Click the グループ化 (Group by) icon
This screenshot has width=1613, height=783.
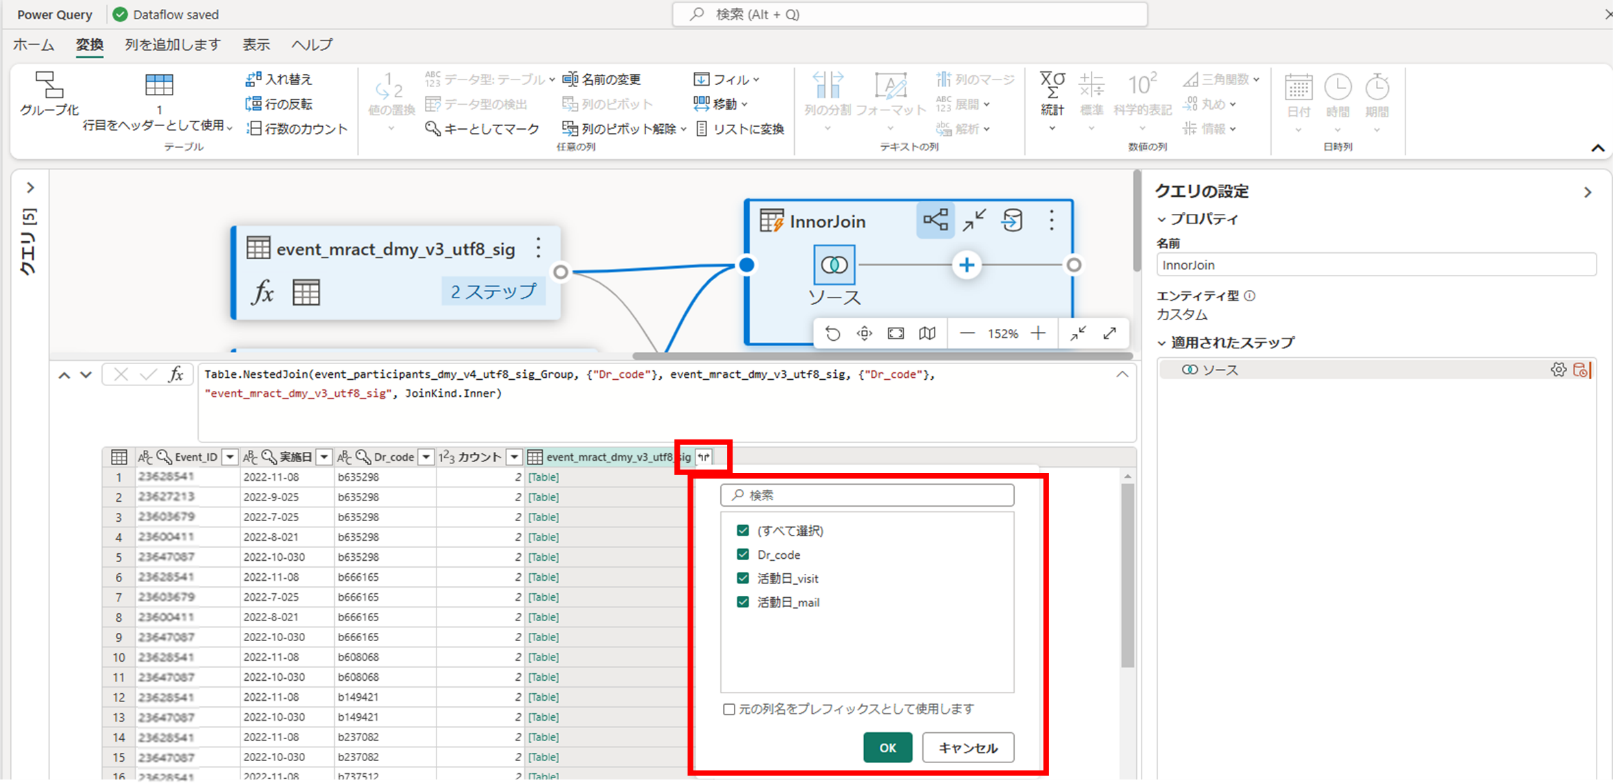(48, 84)
